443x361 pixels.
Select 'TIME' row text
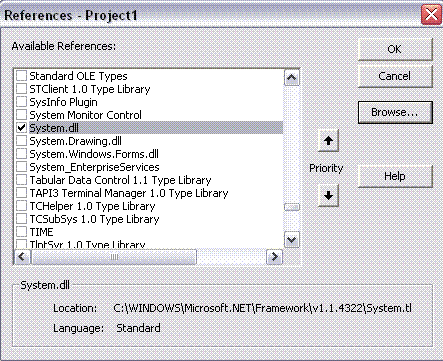pos(41,232)
